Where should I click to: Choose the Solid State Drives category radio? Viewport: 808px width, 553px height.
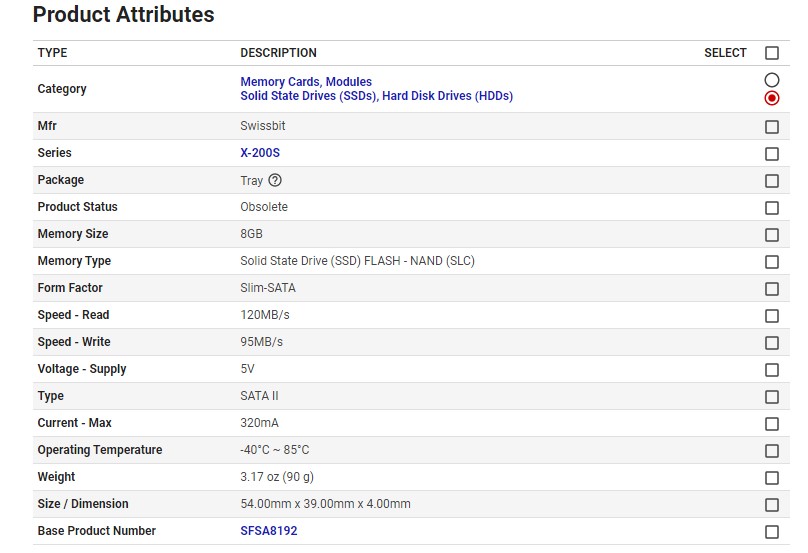[x=771, y=98]
